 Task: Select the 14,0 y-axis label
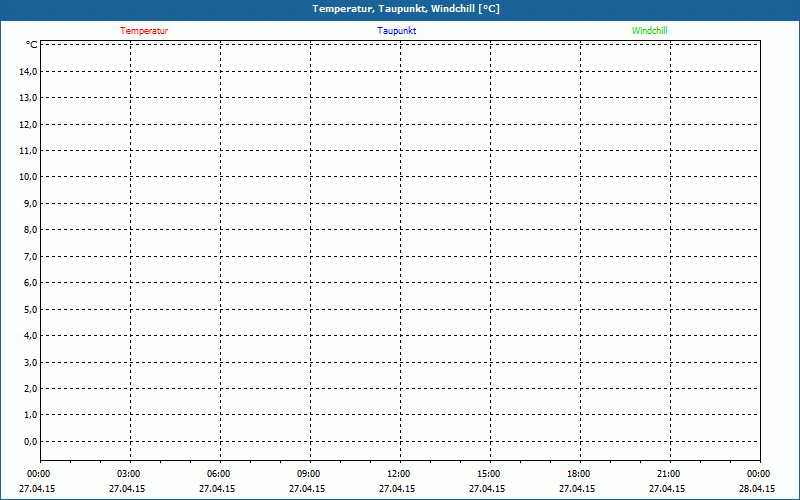[28, 71]
